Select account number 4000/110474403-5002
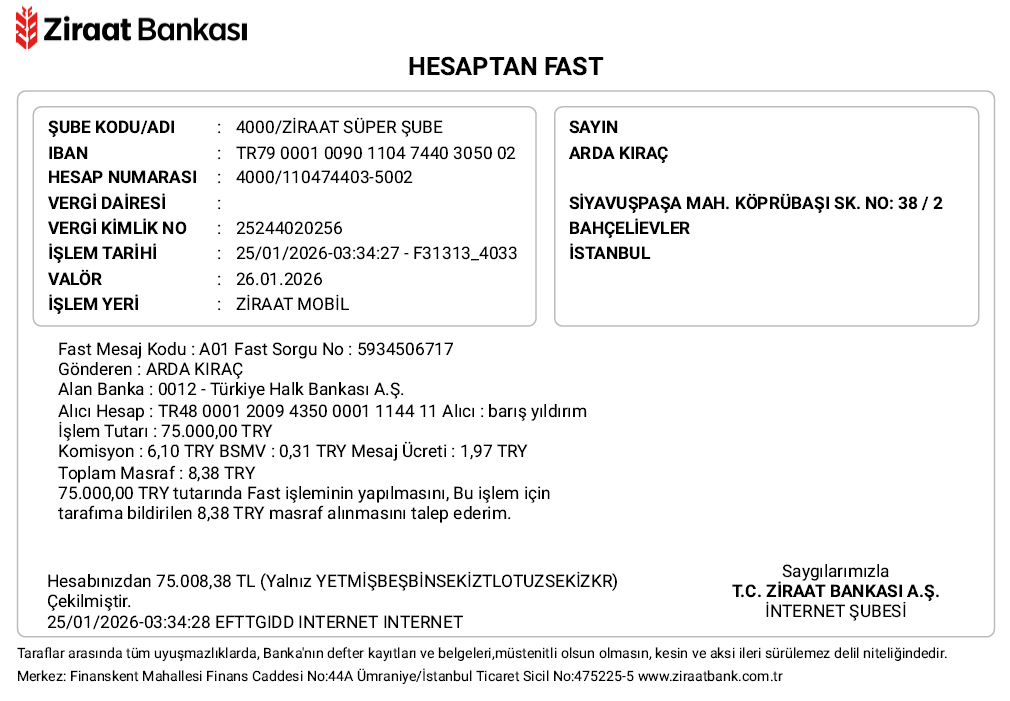This screenshot has height=701, width=1010. tap(324, 177)
